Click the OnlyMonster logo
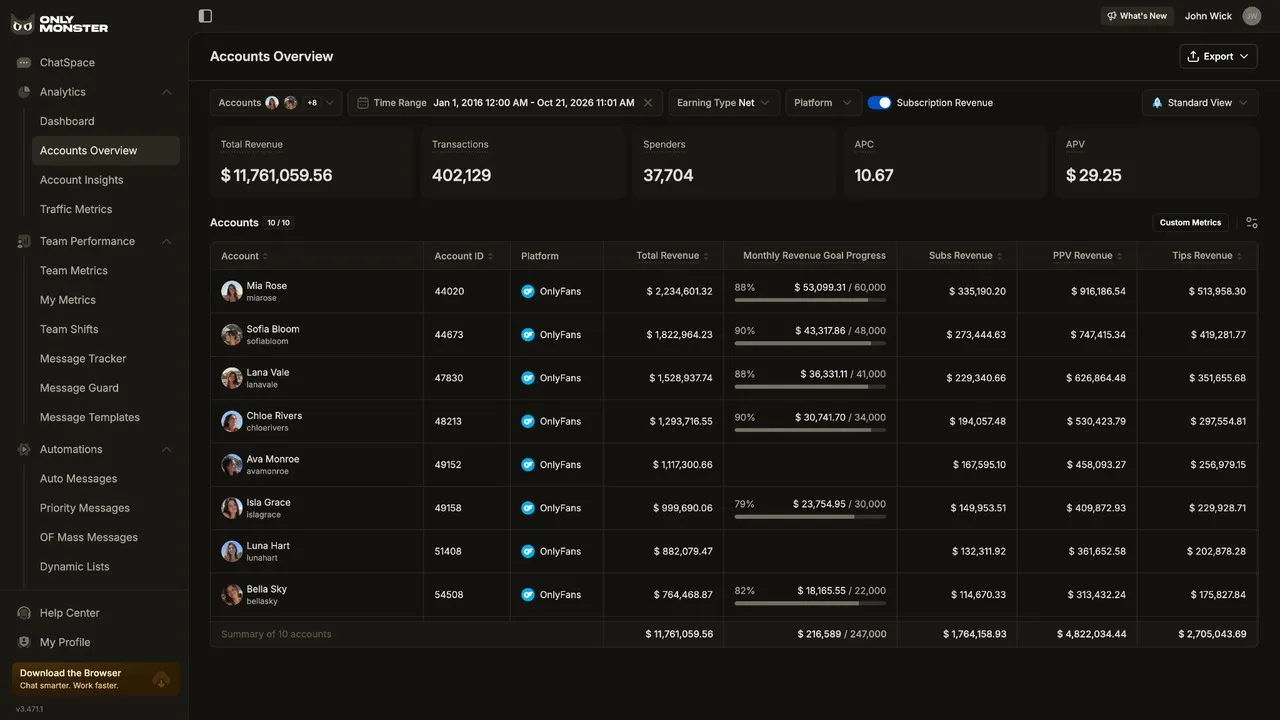Viewport: 1280px width, 720px height. (60, 24)
